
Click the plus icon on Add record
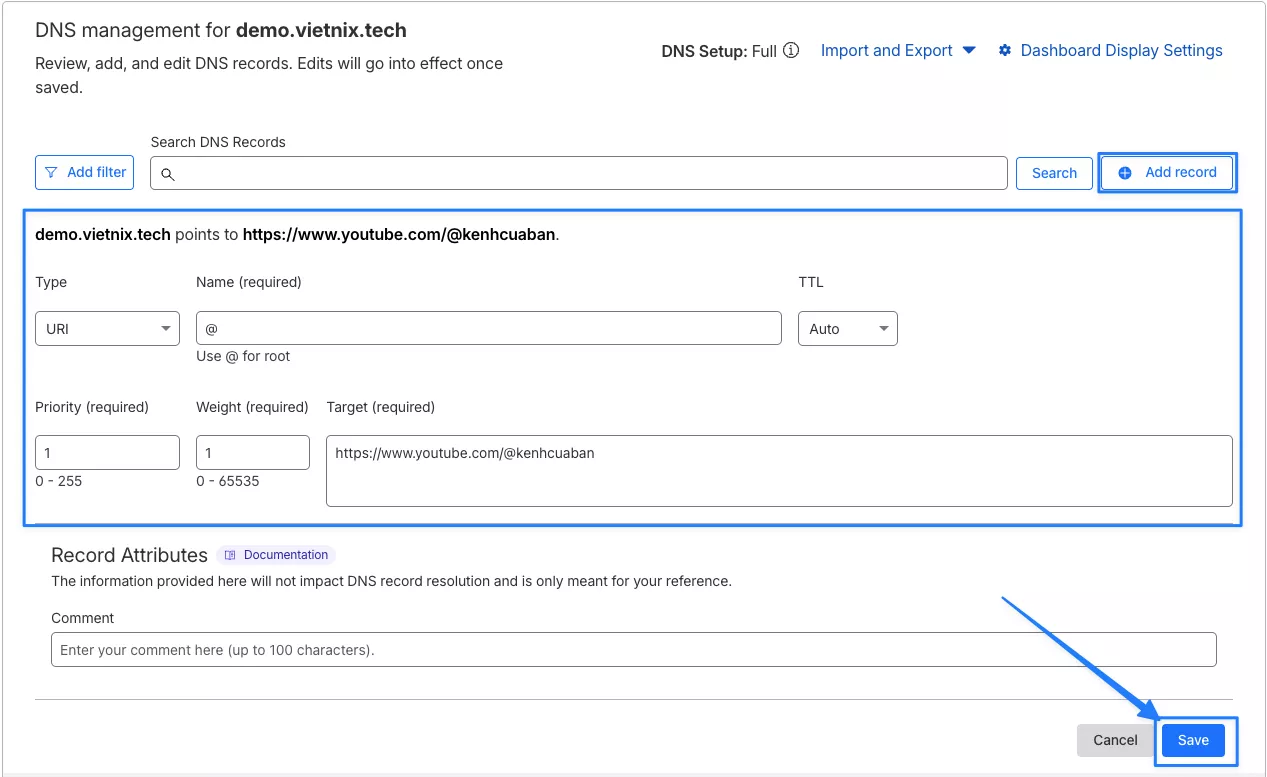(1125, 172)
